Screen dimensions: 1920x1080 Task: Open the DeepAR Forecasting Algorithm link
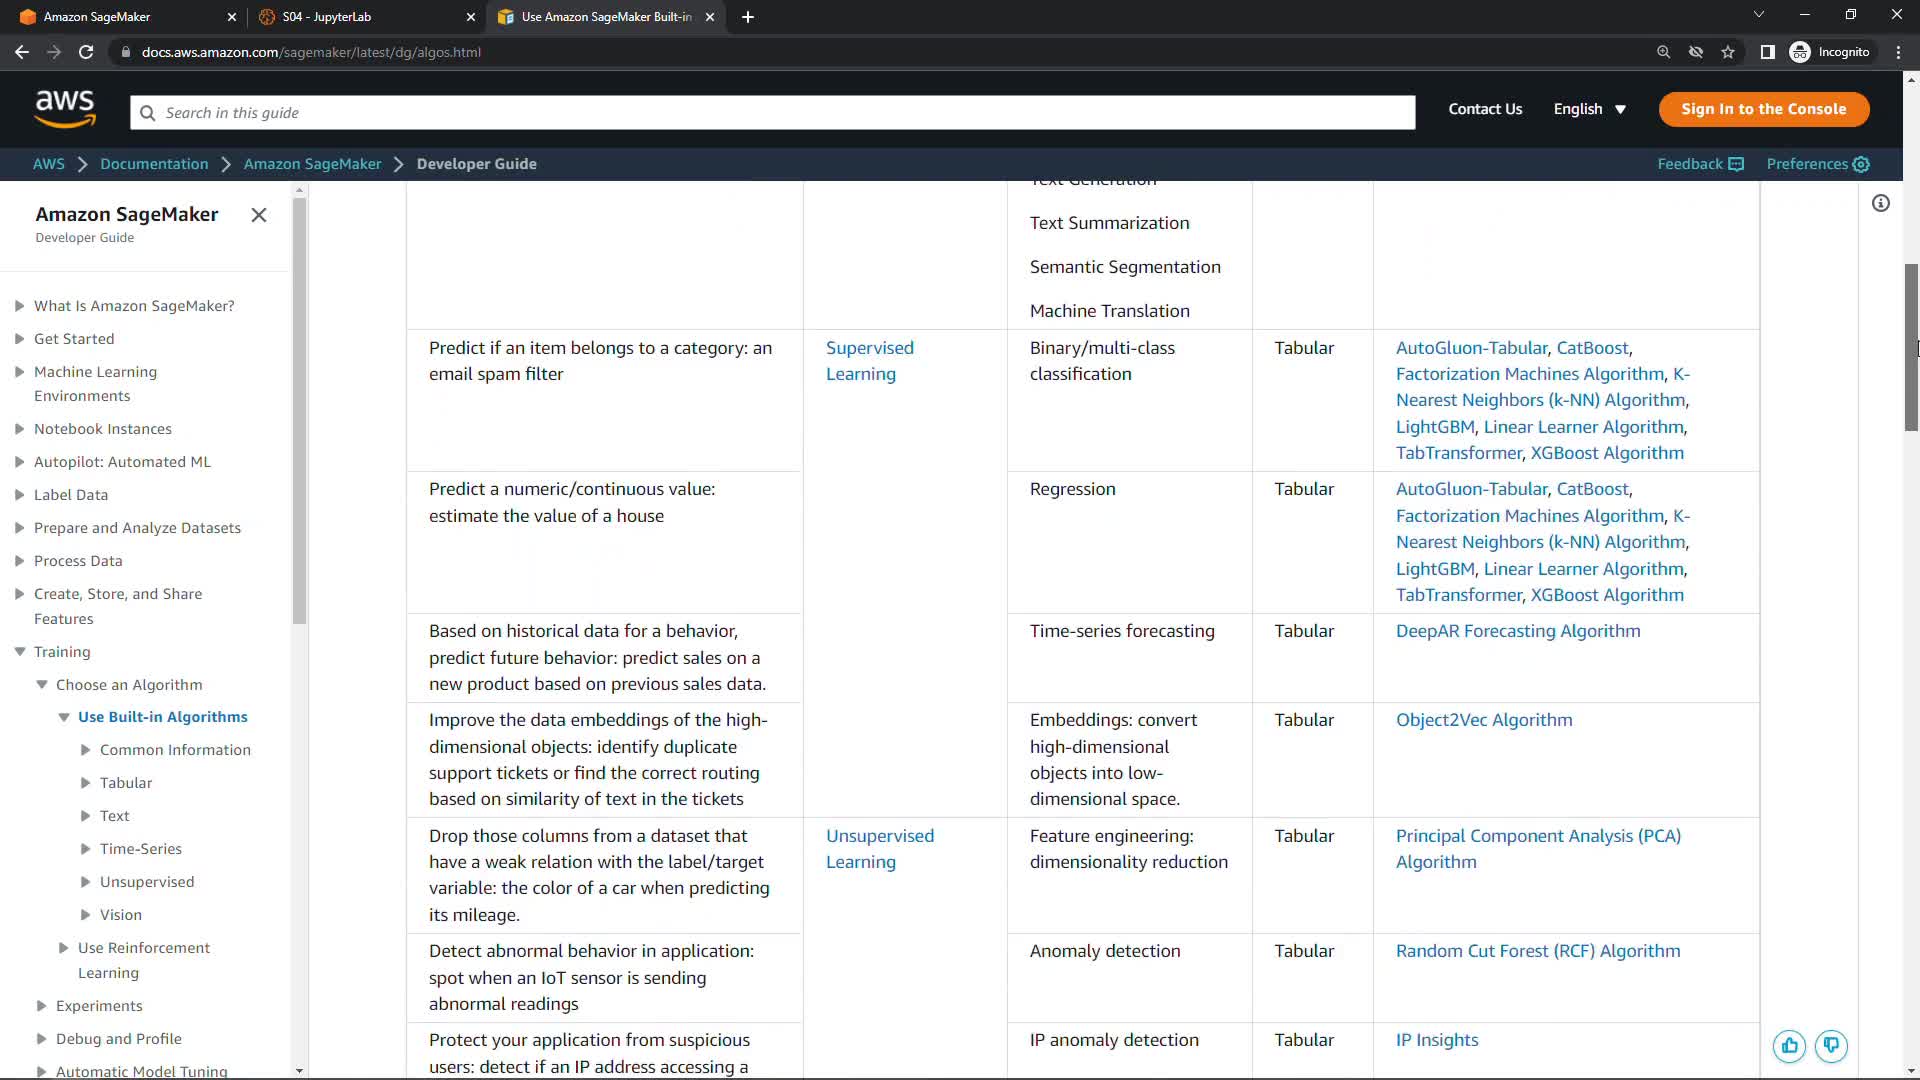1517,631
